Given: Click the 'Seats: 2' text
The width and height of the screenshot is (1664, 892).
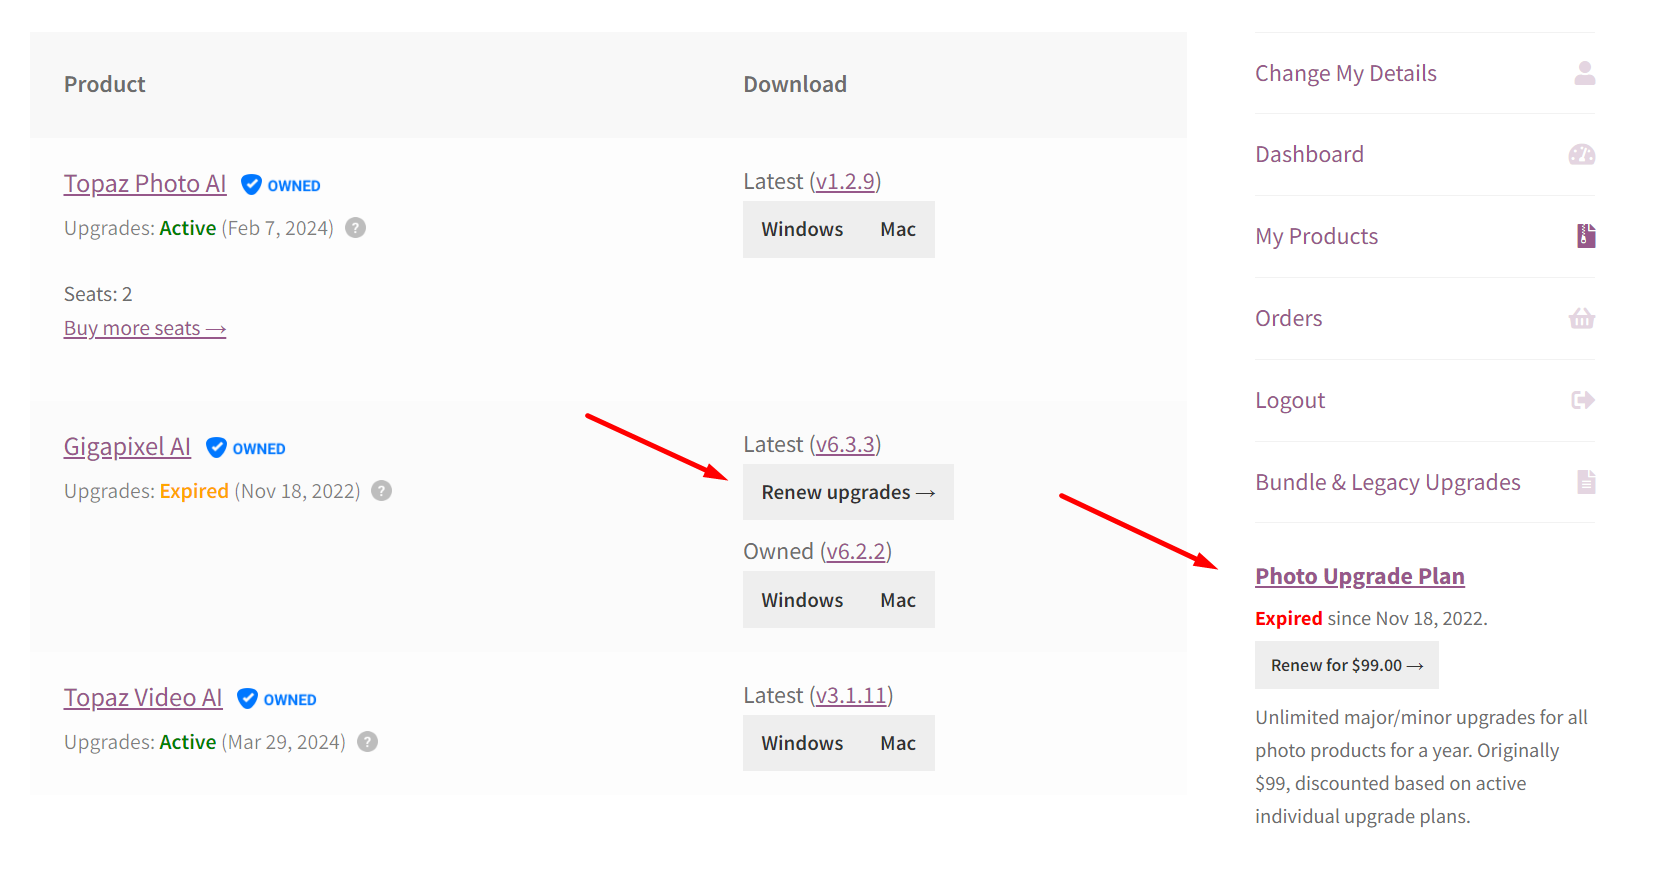Looking at the screenshot, I should 98,294.
